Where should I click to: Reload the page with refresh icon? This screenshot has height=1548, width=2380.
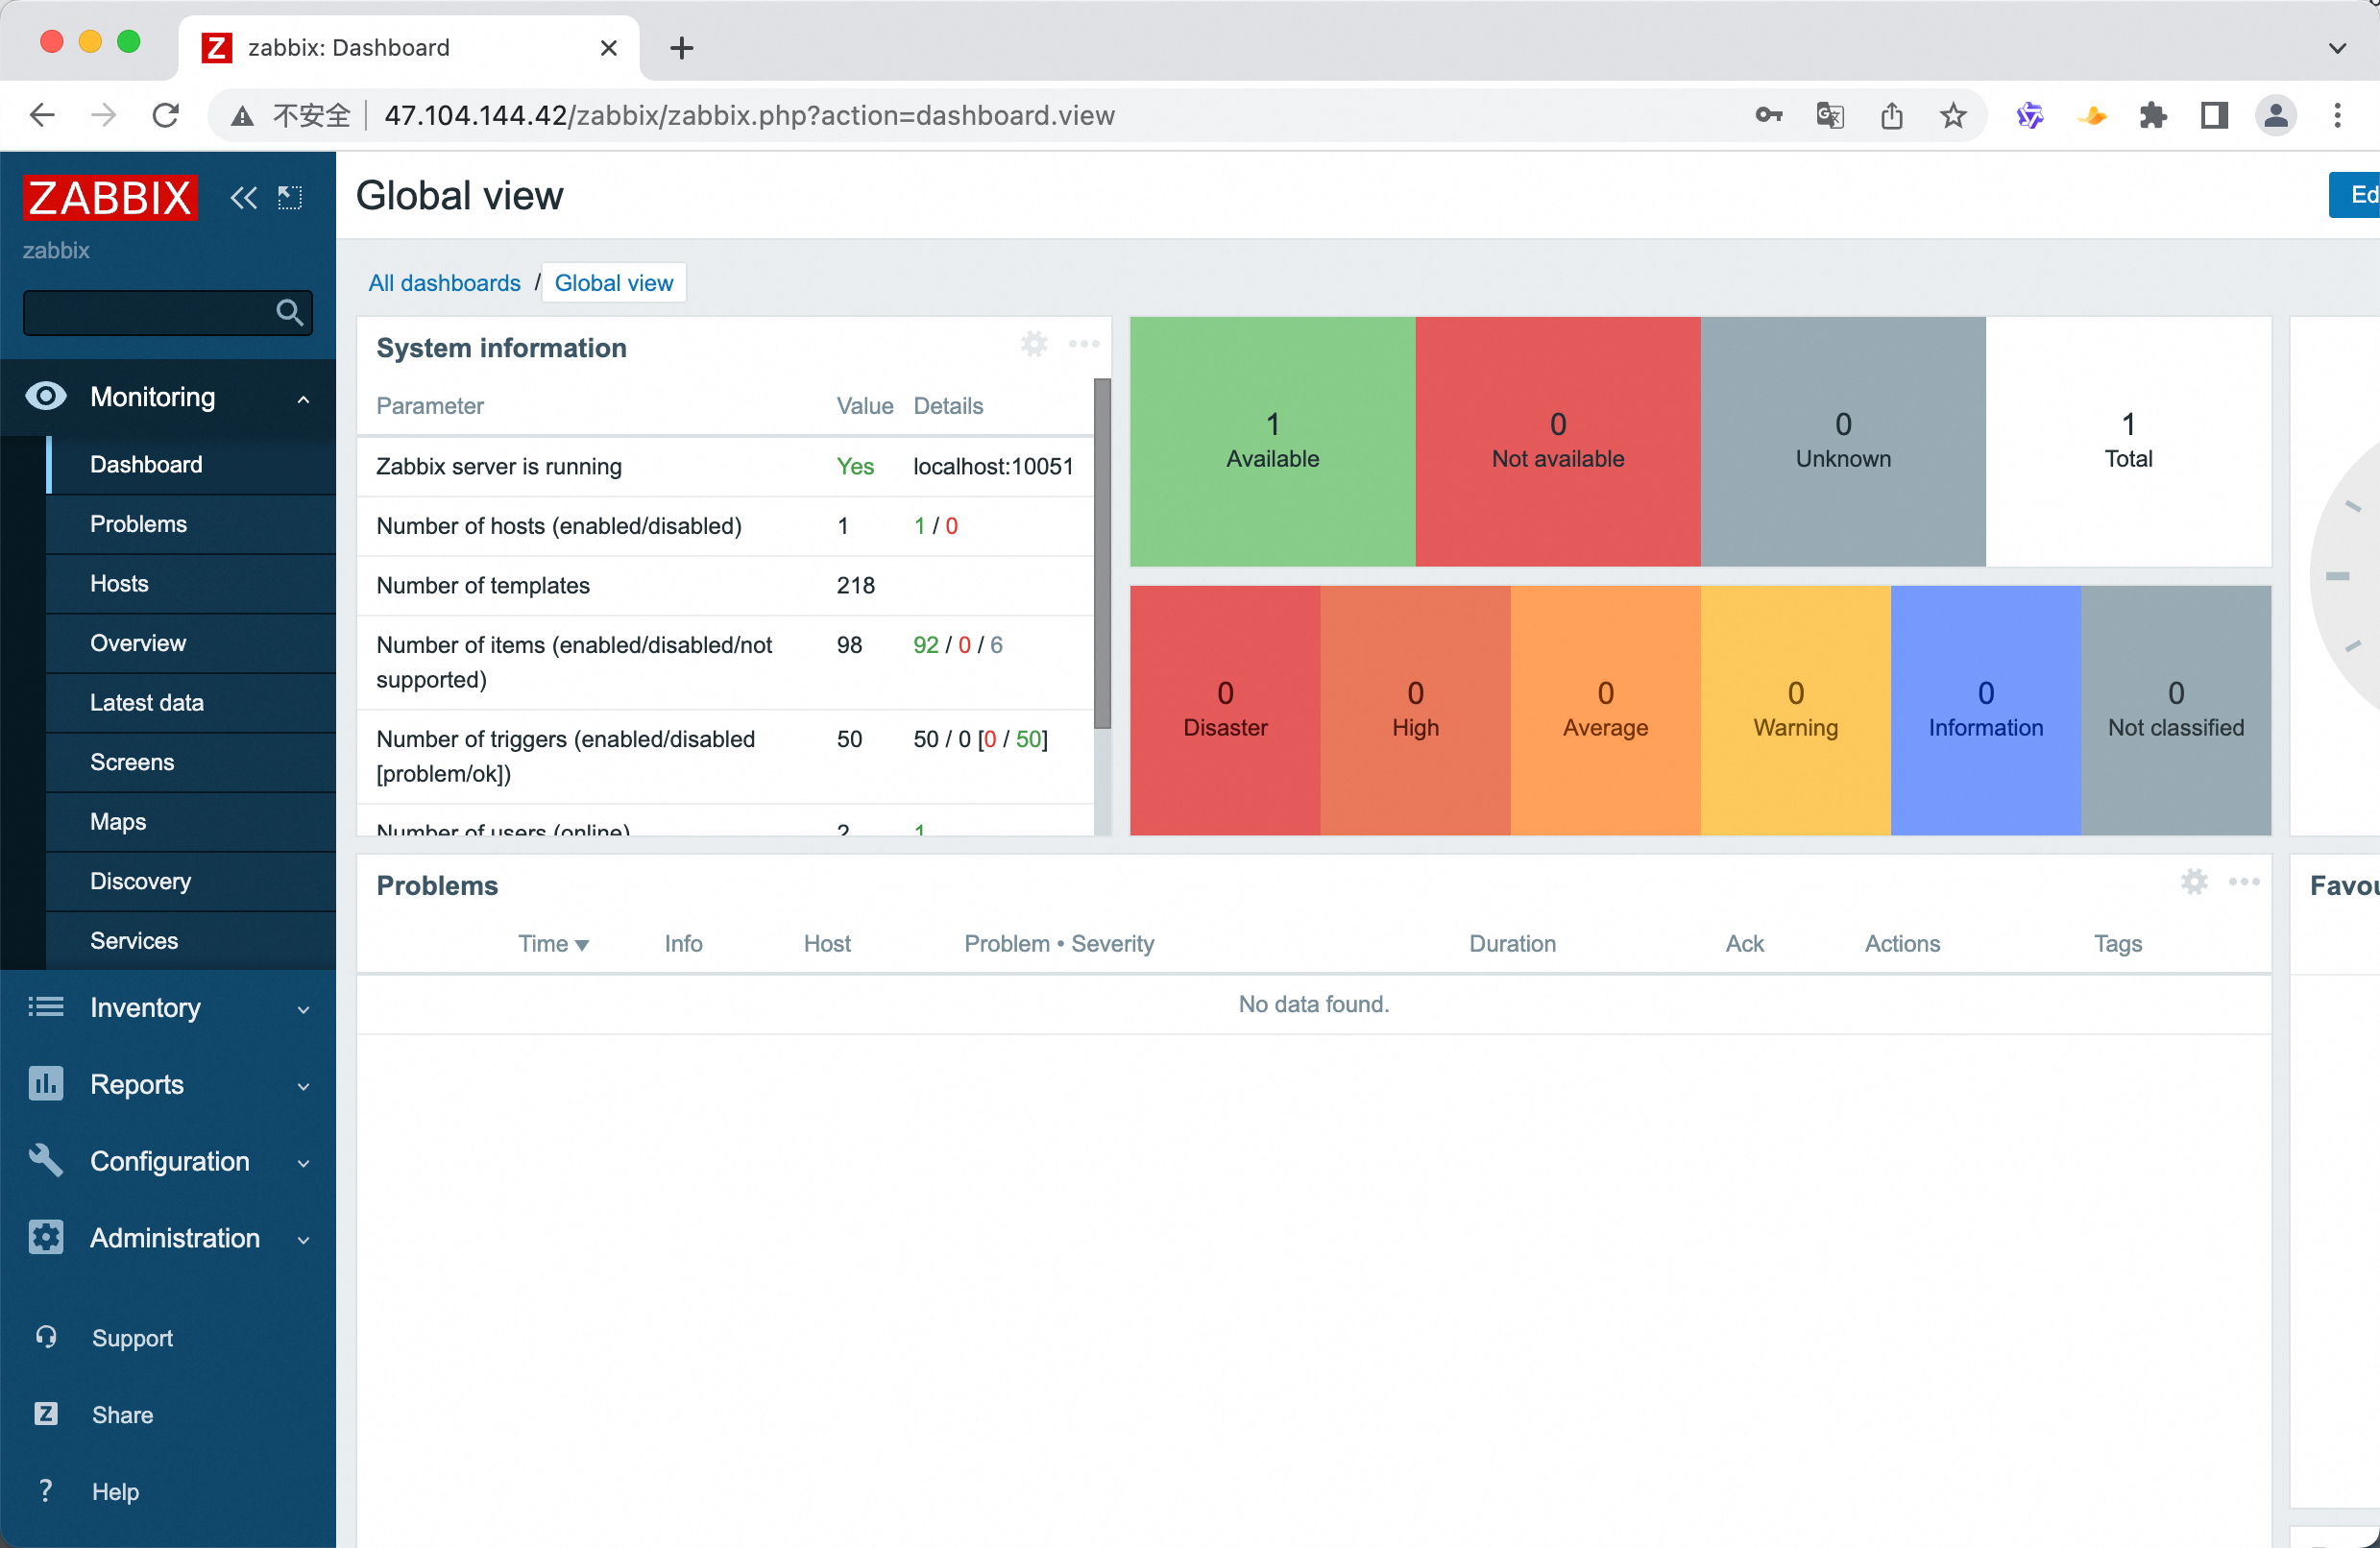[166, 115]
